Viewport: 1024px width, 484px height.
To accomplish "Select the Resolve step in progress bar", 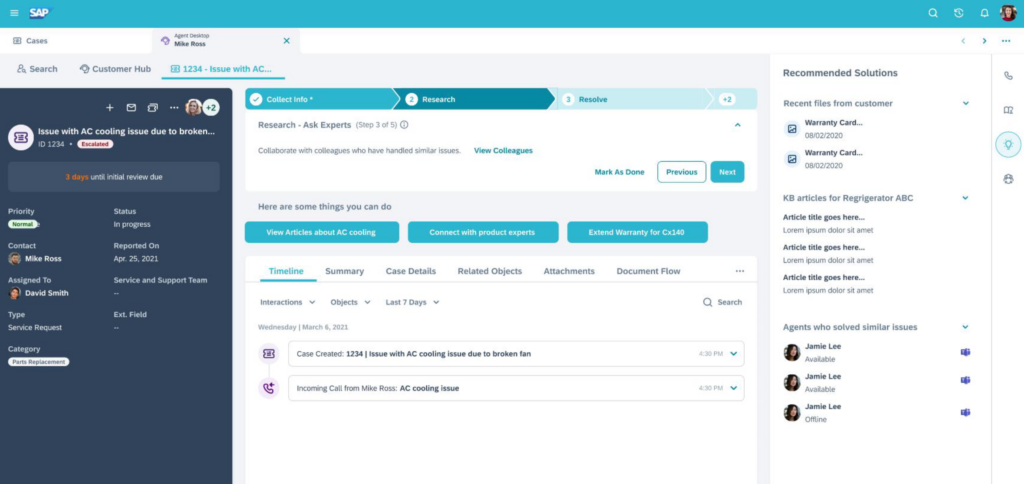I will (592, 100).
